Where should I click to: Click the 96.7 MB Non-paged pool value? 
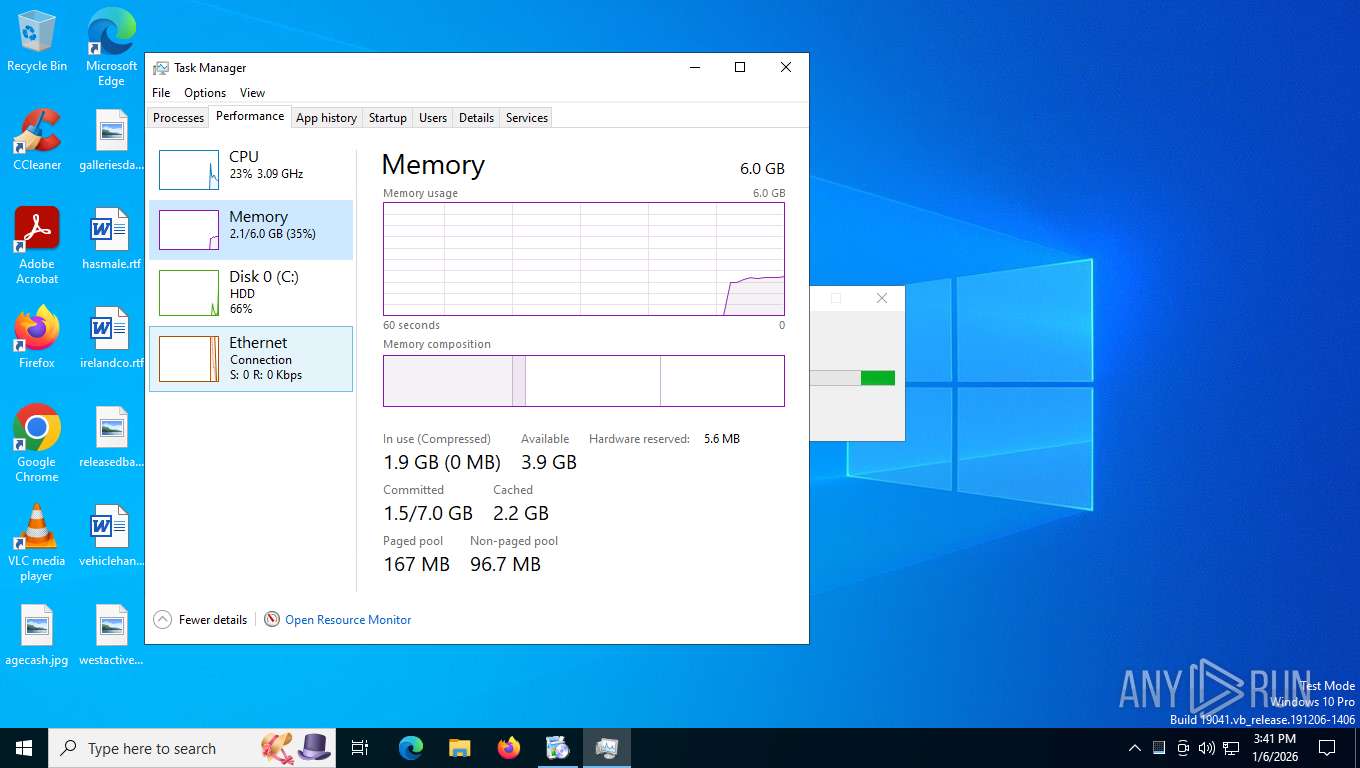pos(506,564)
